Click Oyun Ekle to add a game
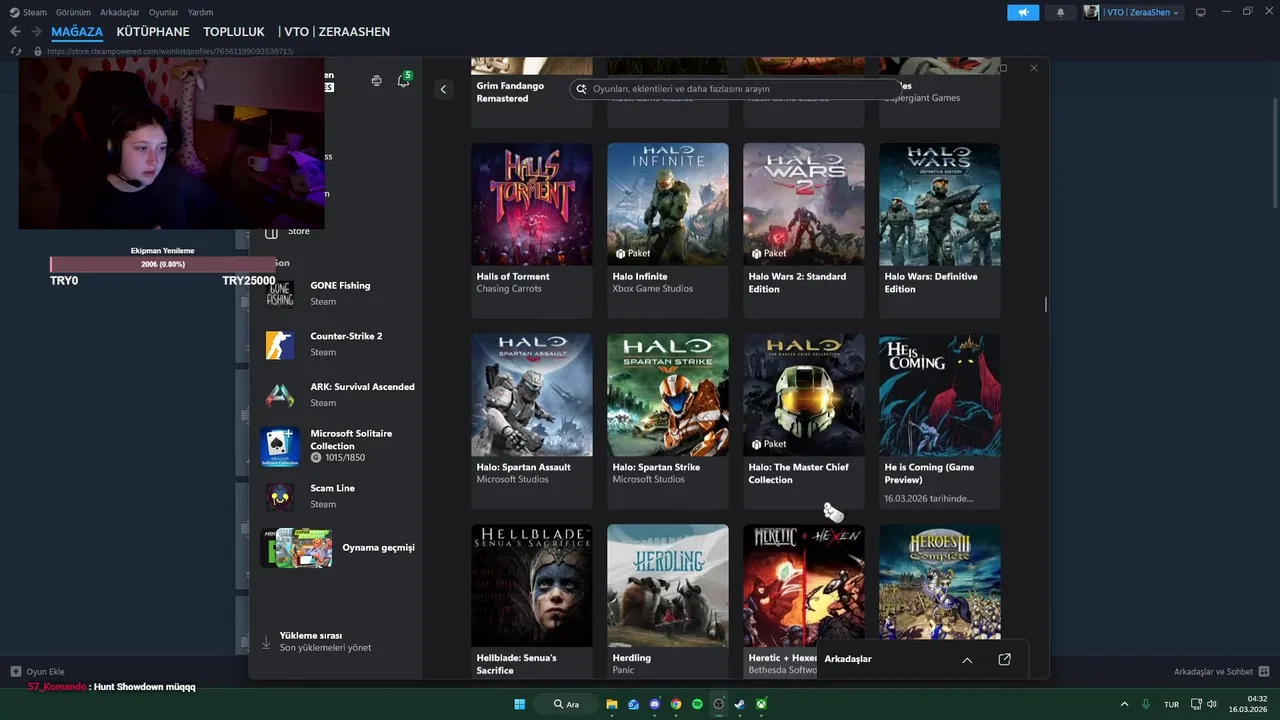The height and width of the screenshot is (720, 1280). [x=38, y=672]
